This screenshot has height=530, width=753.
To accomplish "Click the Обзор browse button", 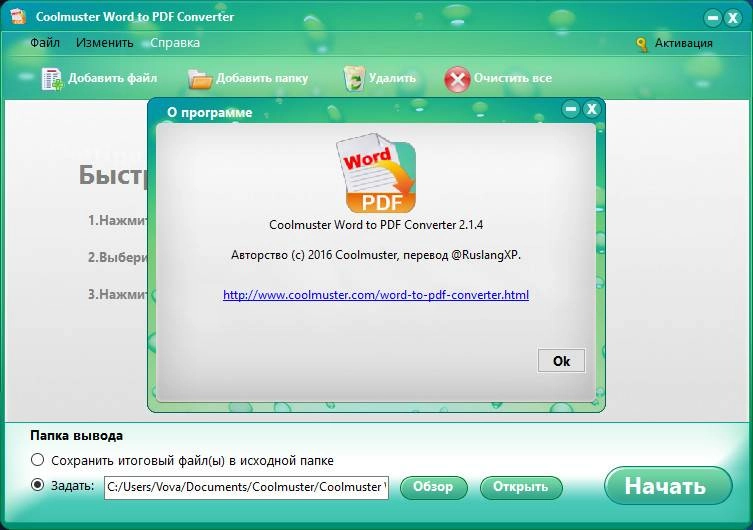I will (434, 487).
